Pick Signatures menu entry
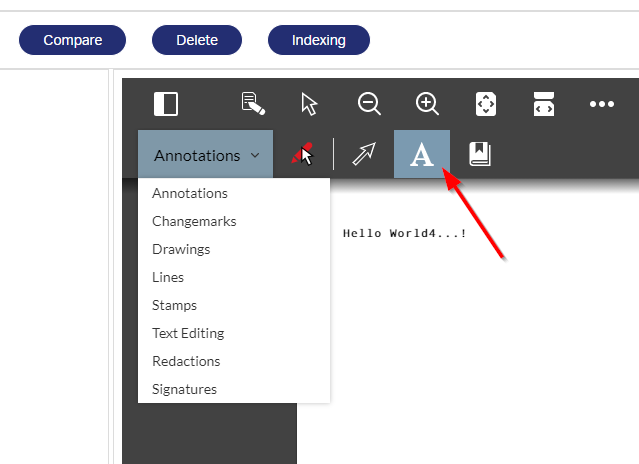 coord(184,389)
